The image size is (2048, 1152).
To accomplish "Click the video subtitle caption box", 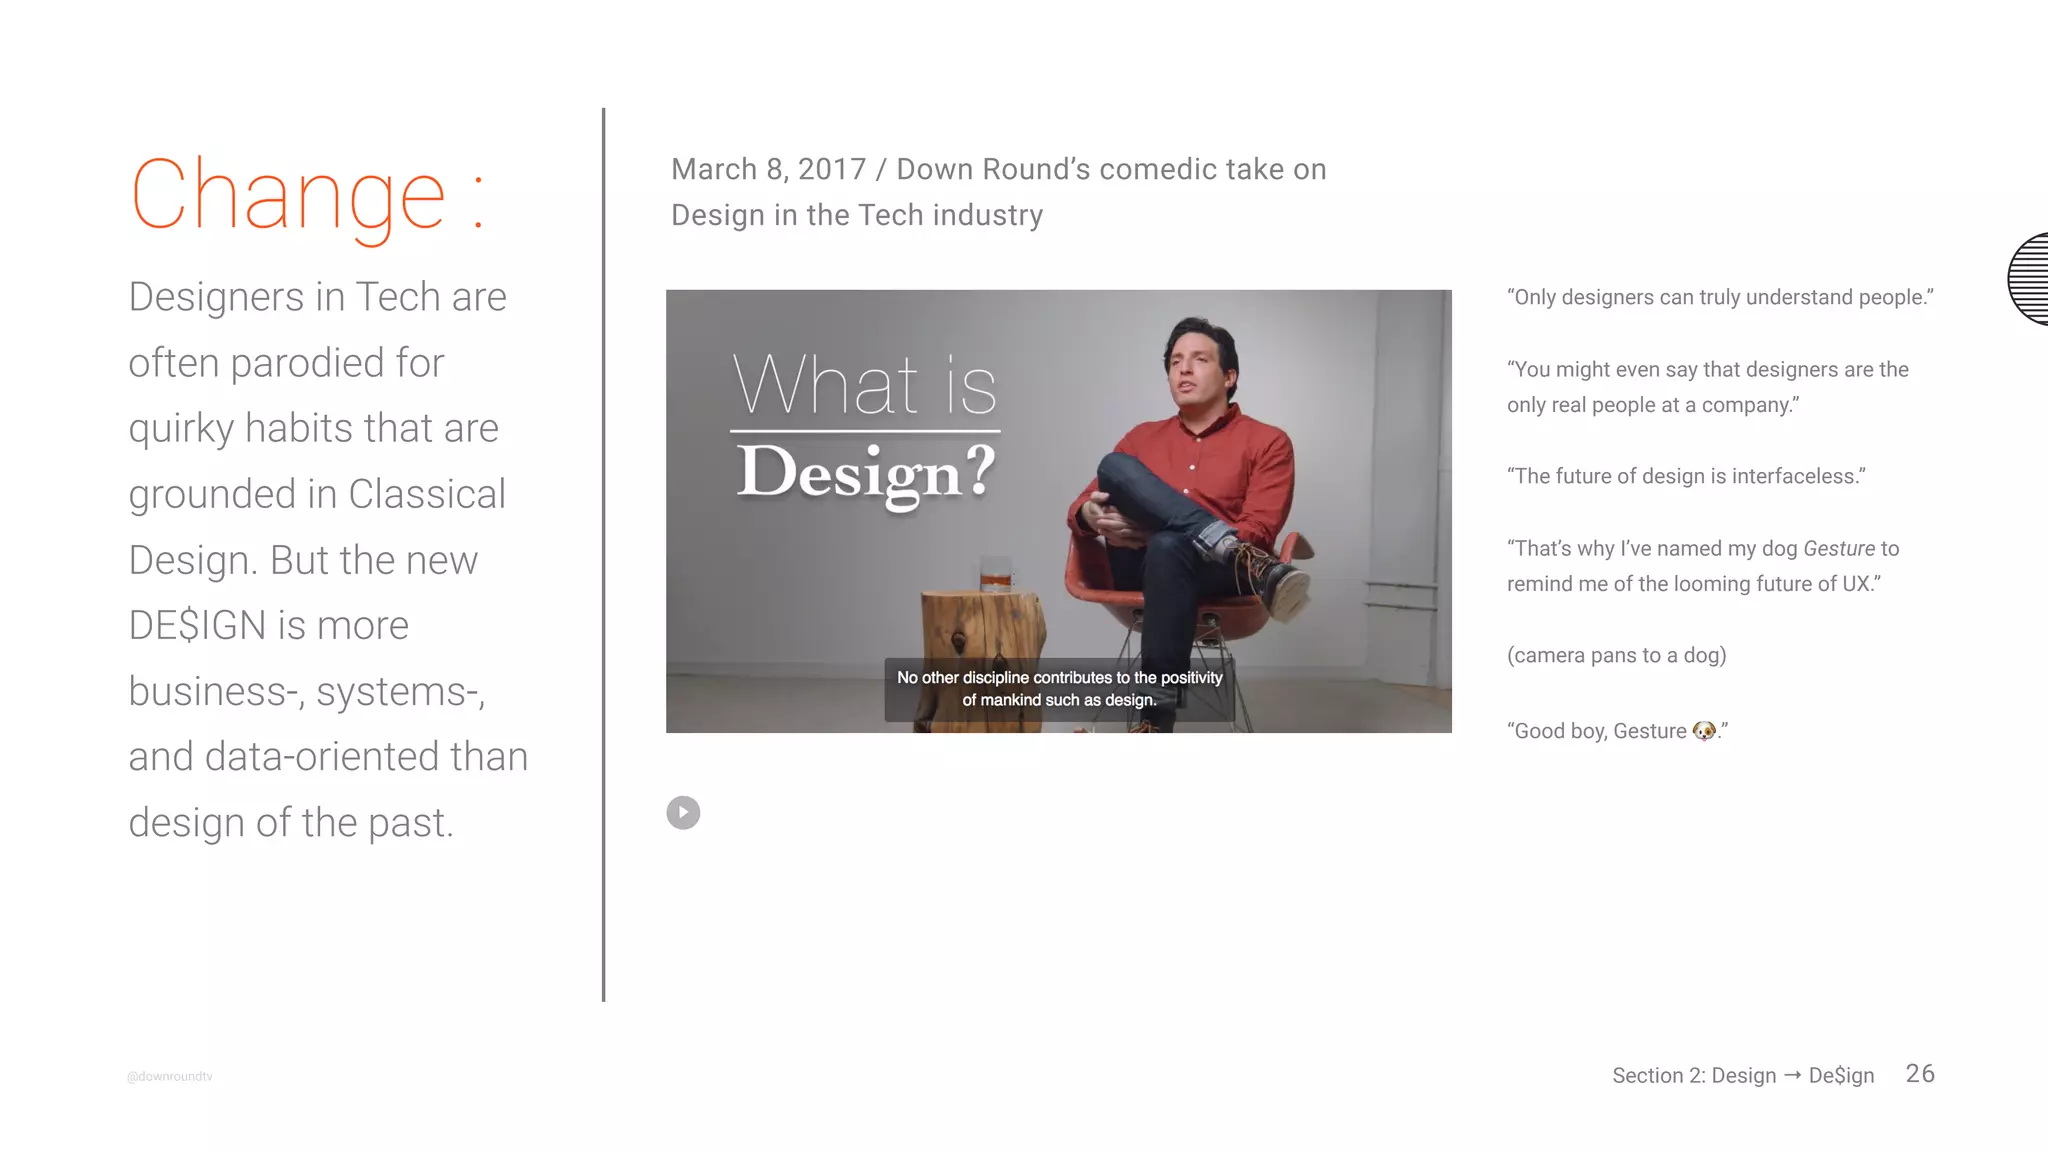I will click(x=1058, y=689).
